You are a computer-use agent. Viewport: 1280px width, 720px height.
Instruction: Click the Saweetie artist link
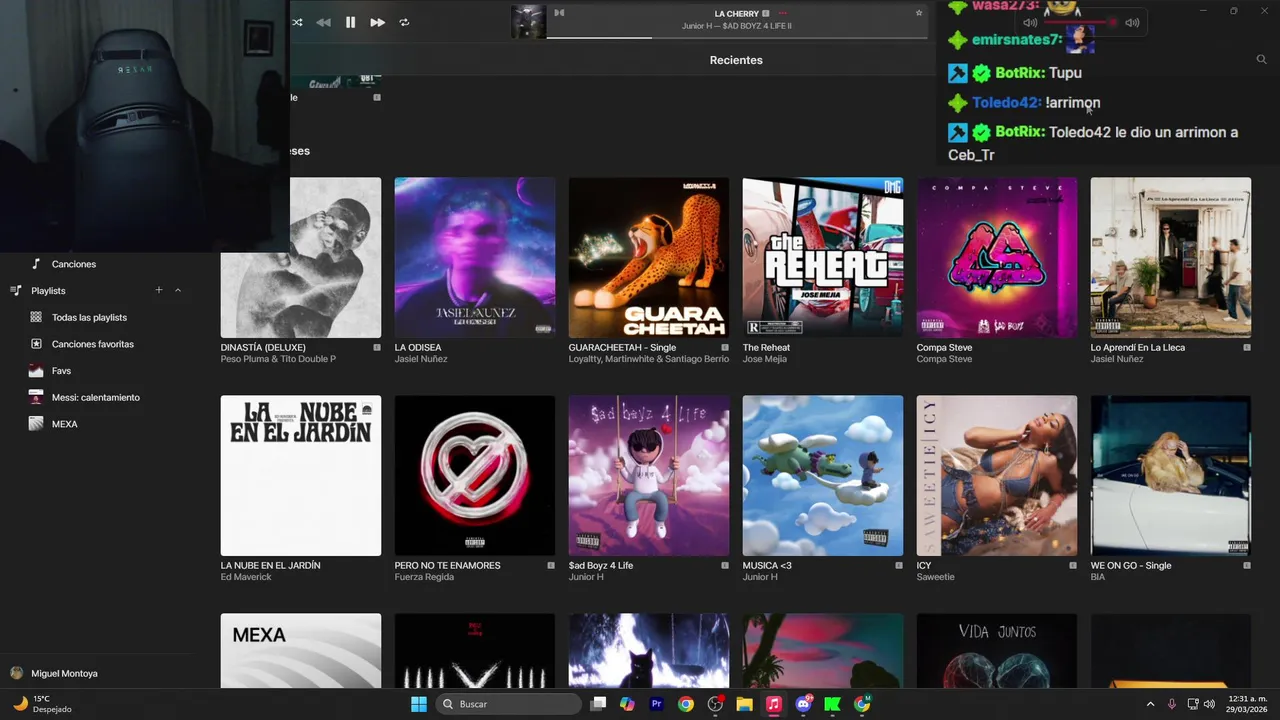[936, 577]
